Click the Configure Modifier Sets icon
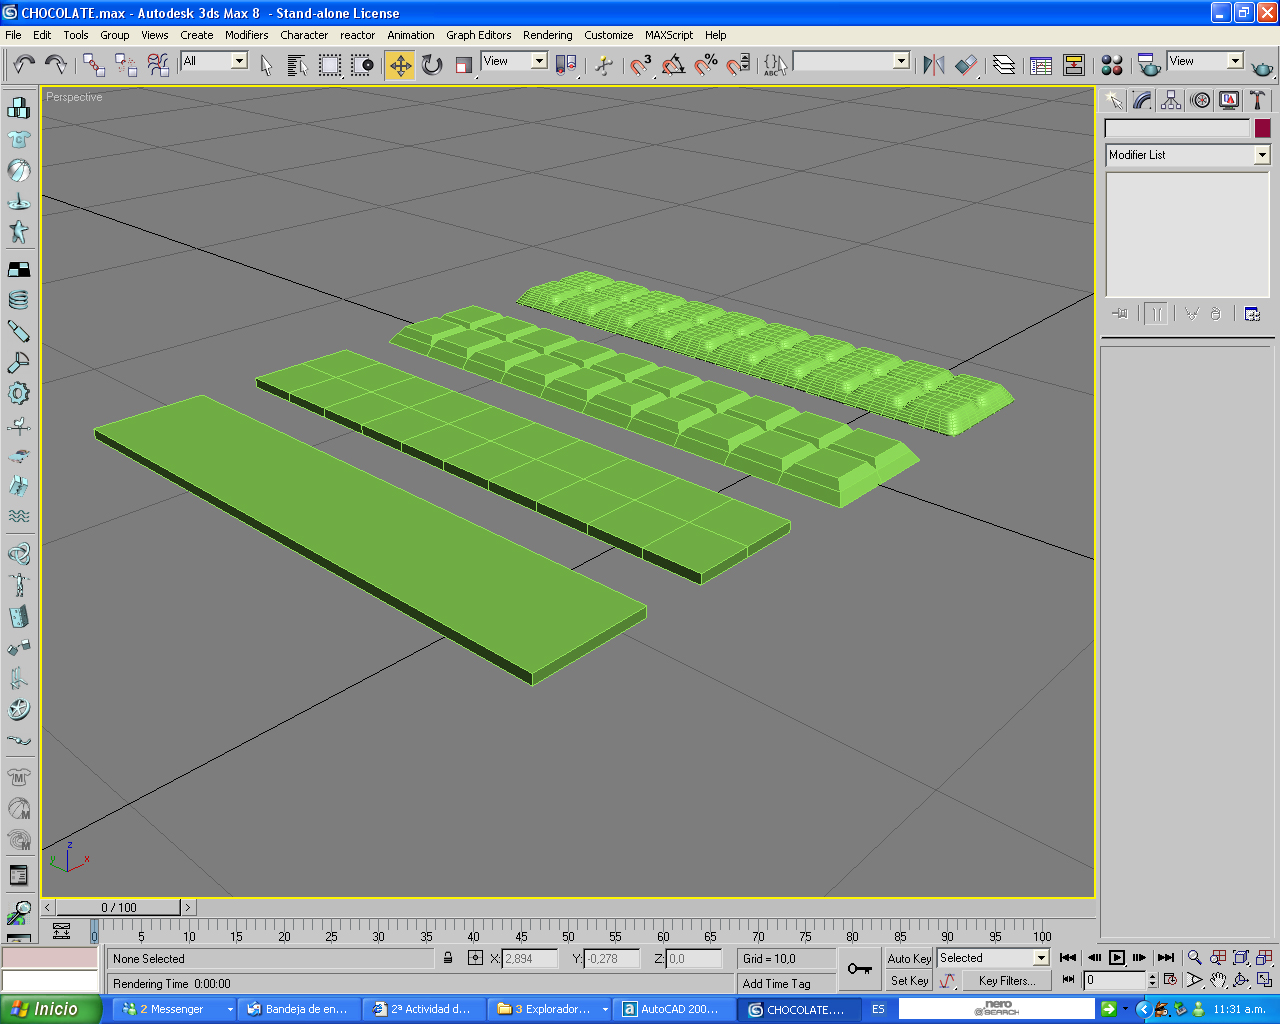This screenshot has height=1024, width=1280. pyautogui.click(x=1252, y=314)
